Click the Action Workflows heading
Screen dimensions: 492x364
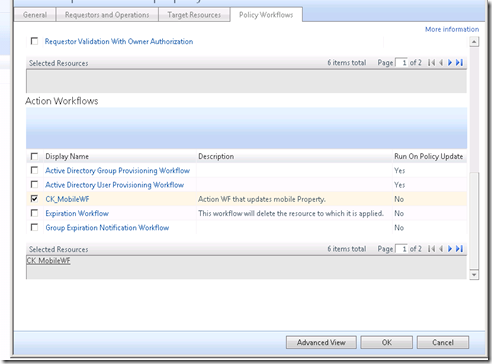62,101
